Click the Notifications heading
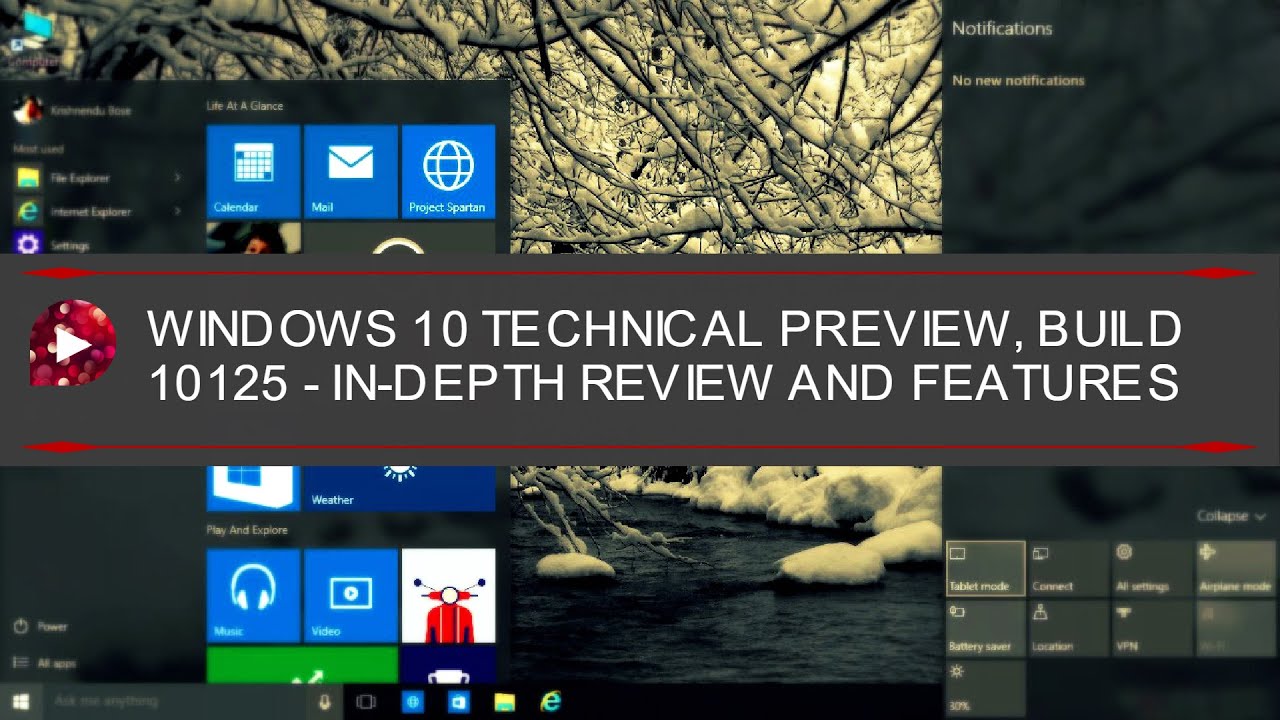Screen dimensions: 1280x720 tap(1002, 29)
